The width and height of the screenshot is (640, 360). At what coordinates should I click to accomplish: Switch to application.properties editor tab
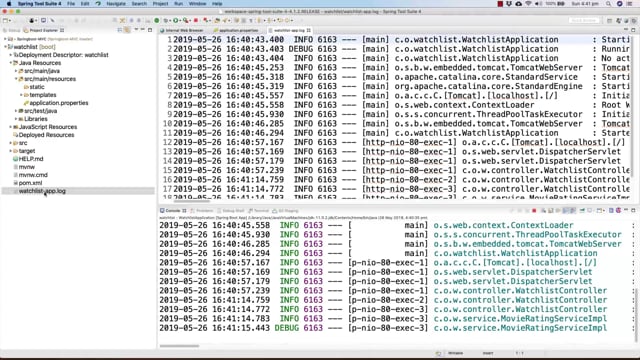236,30
